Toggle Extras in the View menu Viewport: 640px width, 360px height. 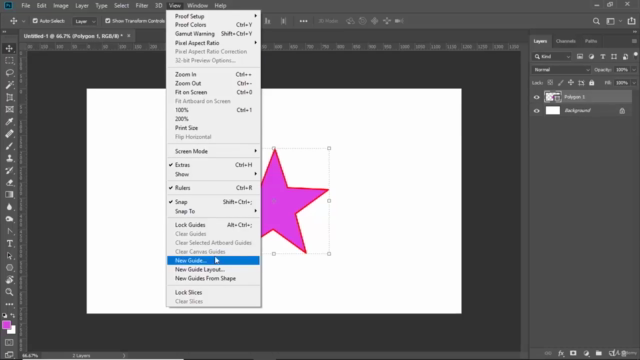[x=213, y=165]
